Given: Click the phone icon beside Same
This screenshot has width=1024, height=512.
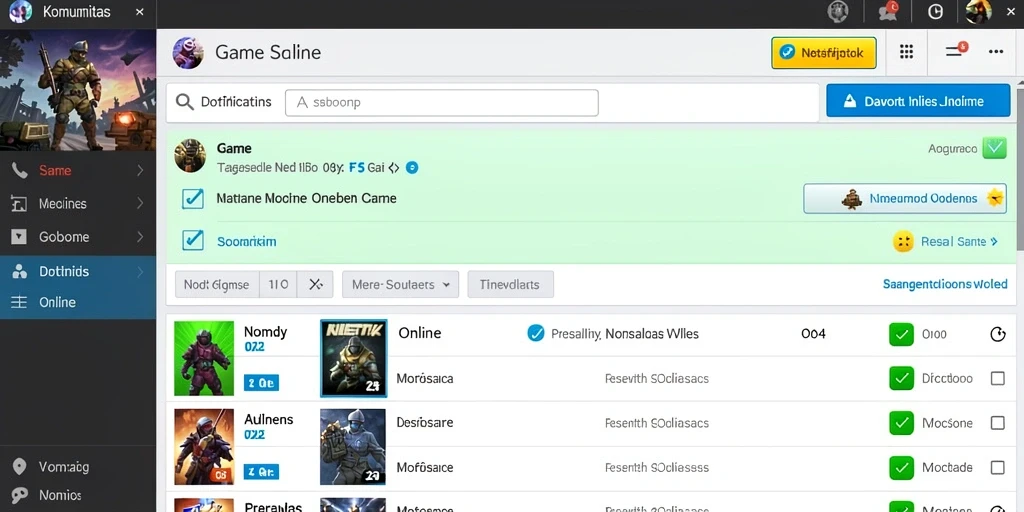Looking at the screenshot, I should pyautogui.click(x=20, y=171).
